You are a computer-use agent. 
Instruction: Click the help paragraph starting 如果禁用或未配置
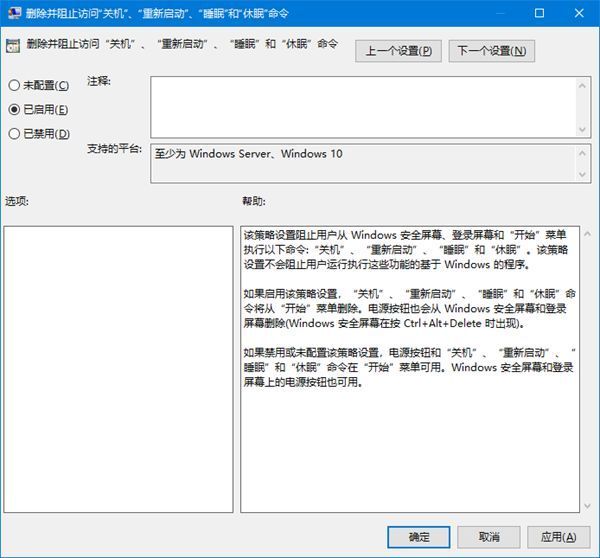pyautogui.click(x=409, y=367)
